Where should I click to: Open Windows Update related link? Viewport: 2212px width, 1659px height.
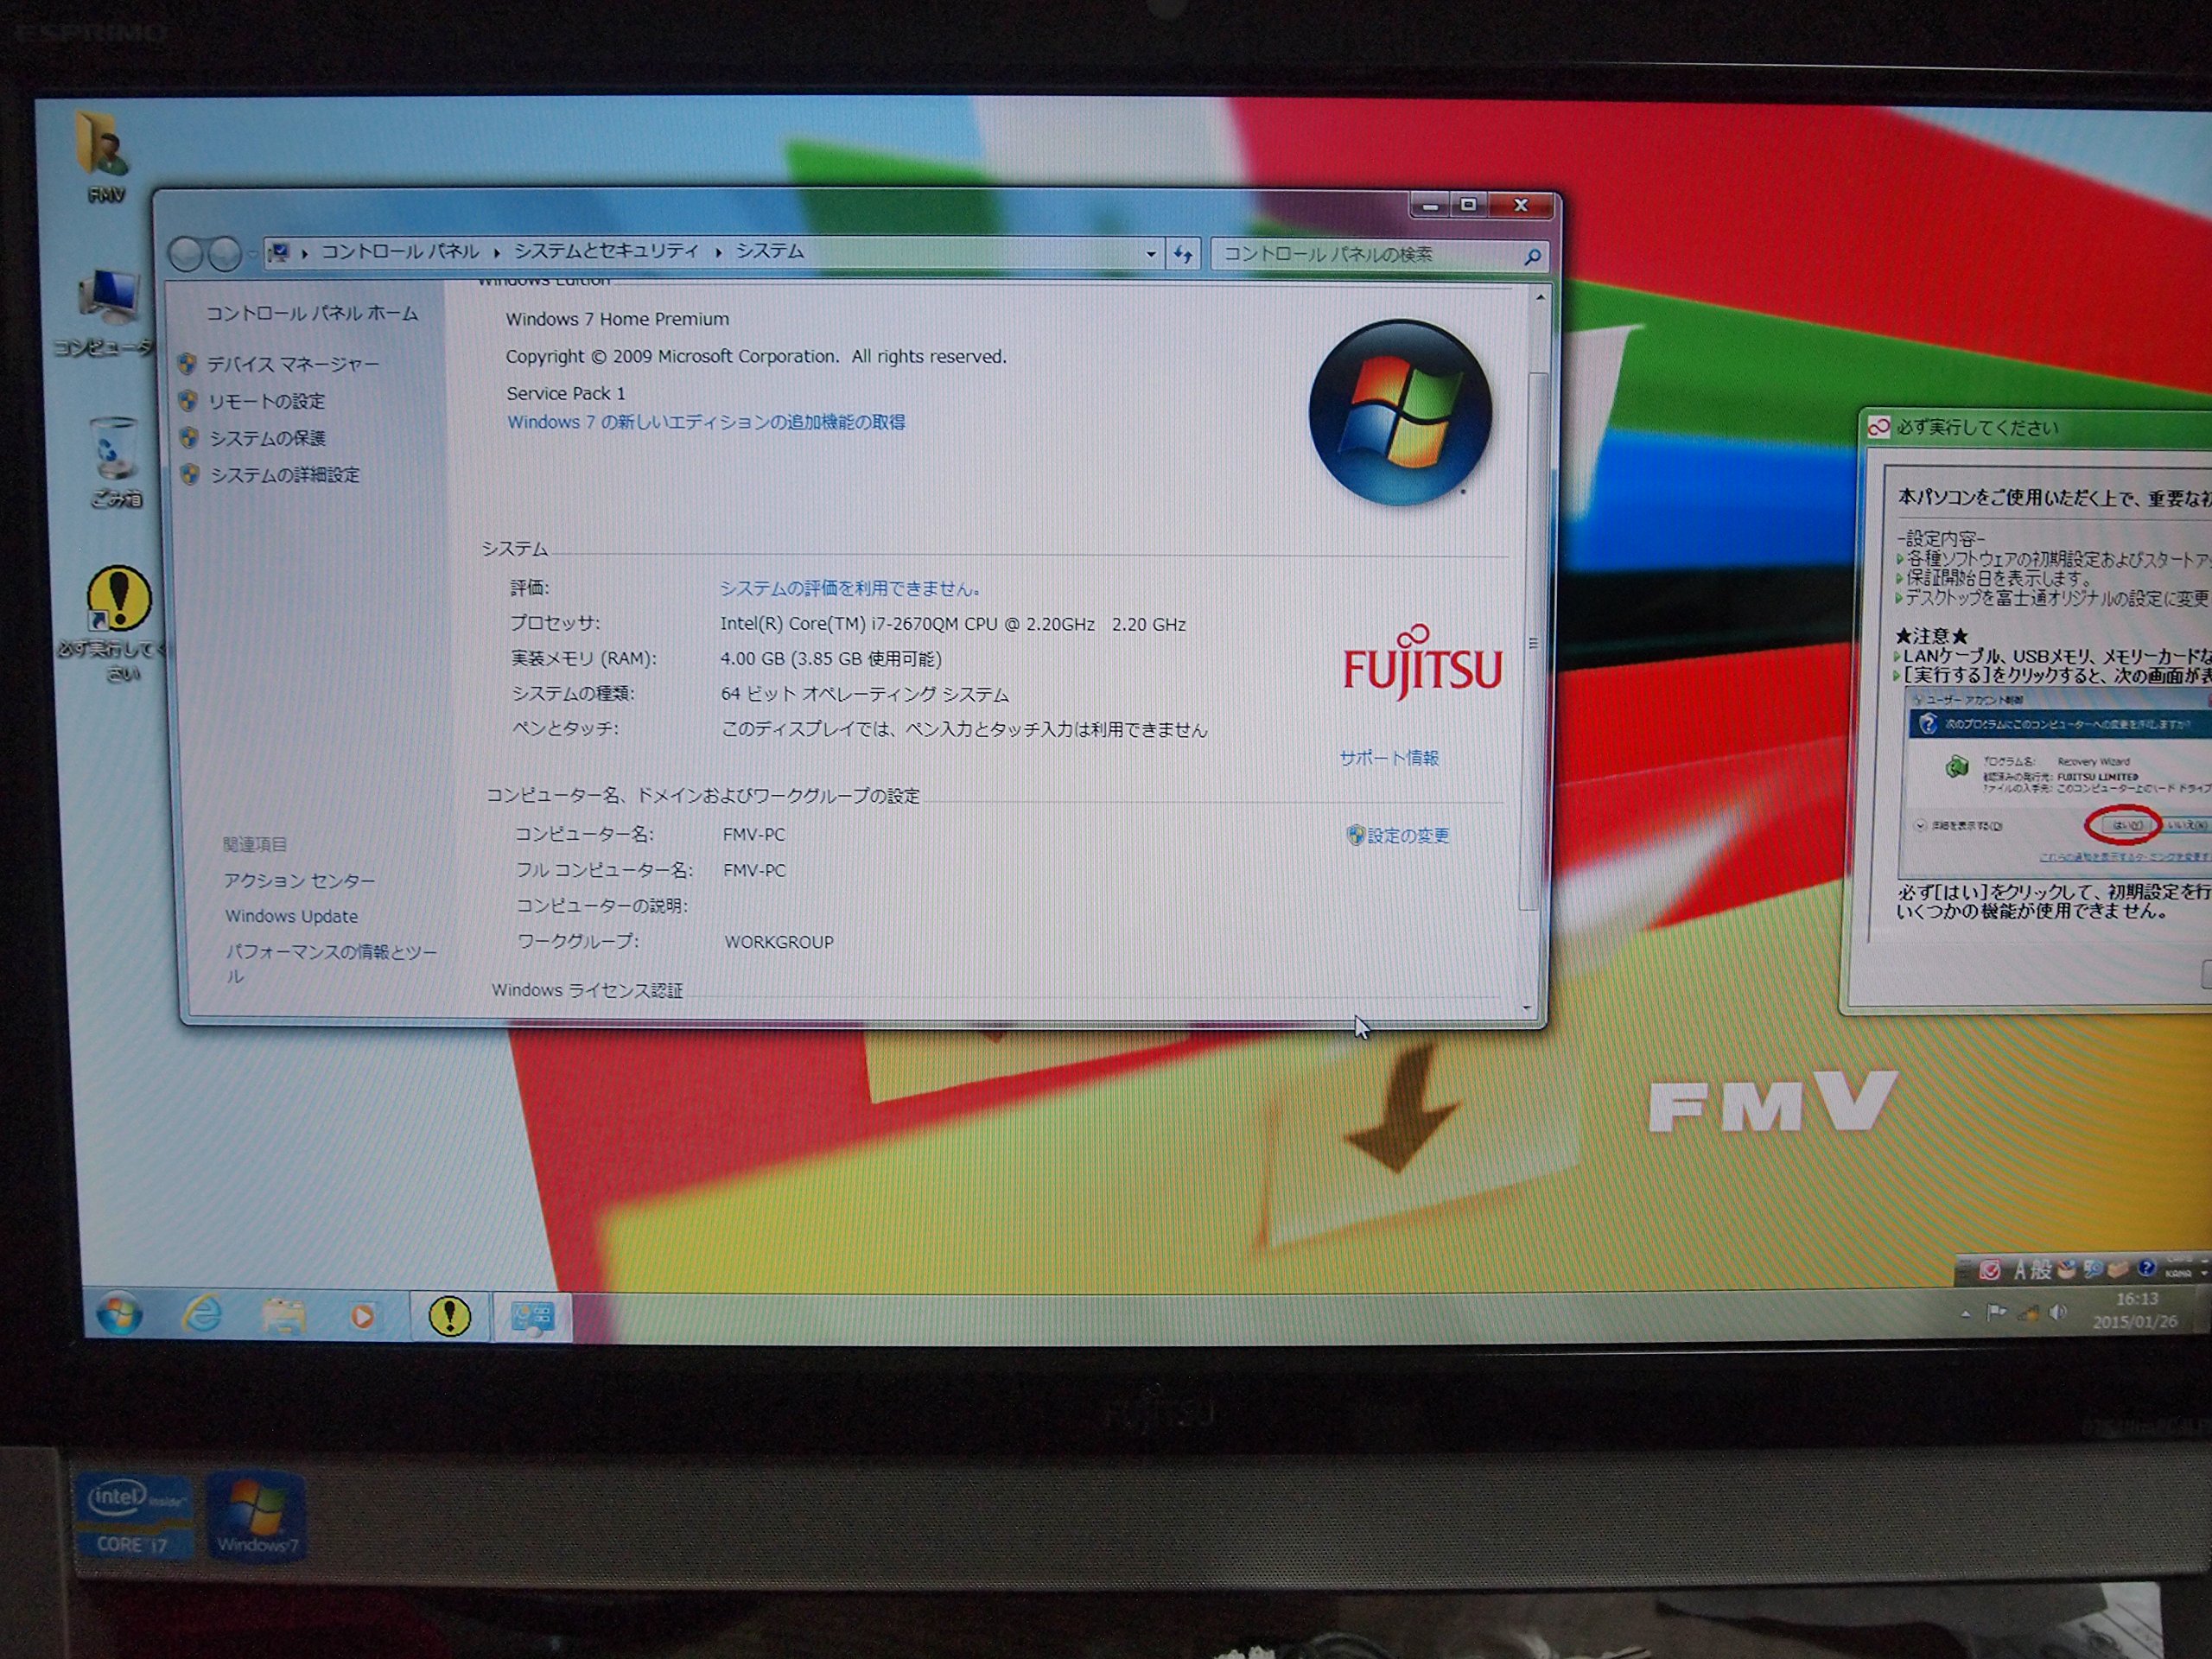pos(291,916)
